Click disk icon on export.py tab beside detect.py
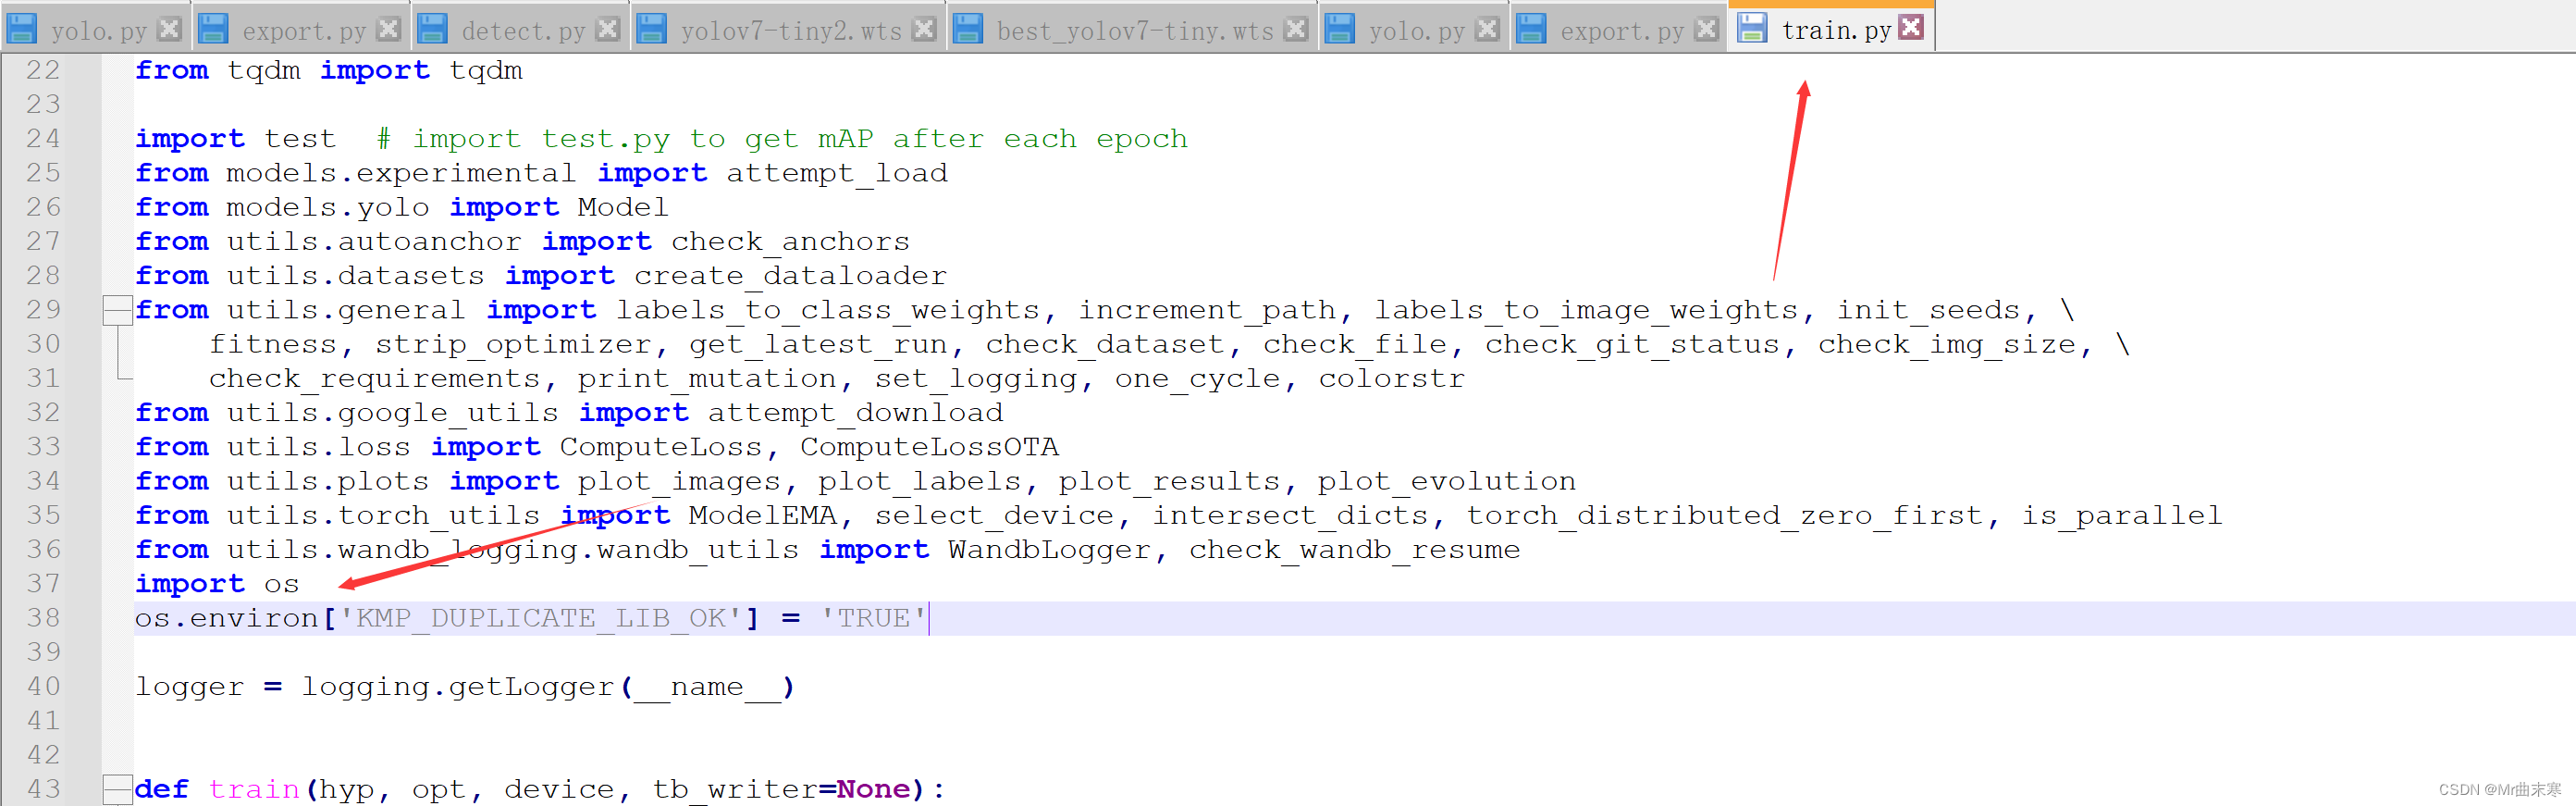 pos(213,29)
